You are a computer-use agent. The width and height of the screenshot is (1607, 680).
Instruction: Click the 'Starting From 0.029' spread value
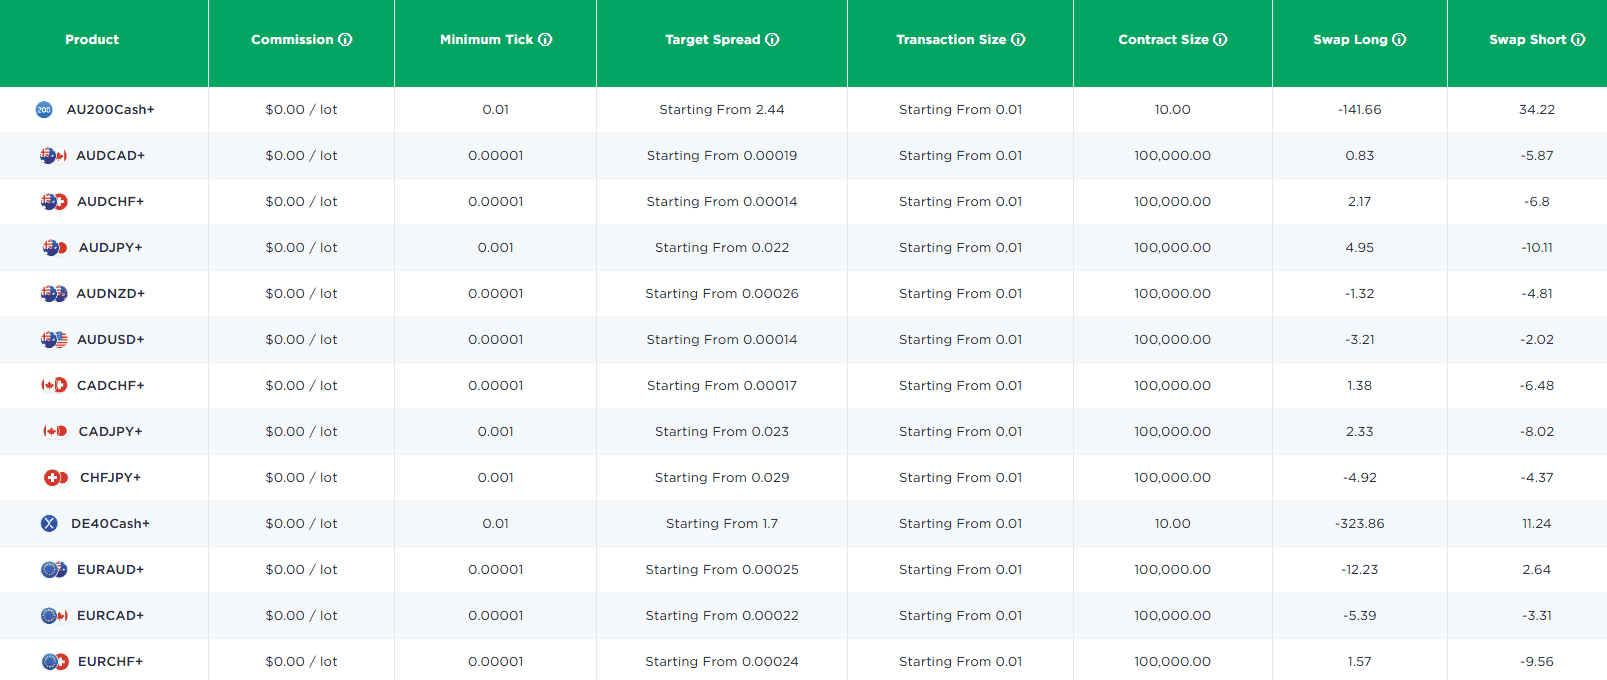(722, 478)
